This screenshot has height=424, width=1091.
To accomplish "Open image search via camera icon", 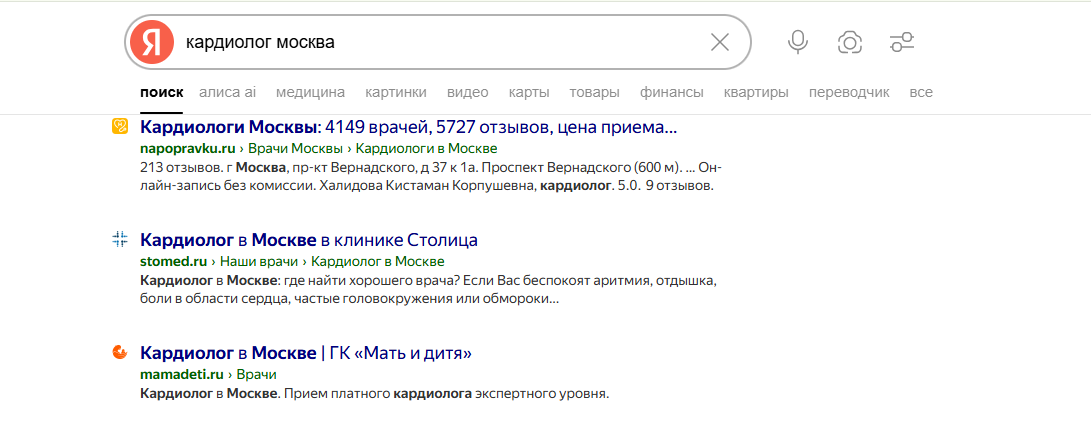I will (850, 42).
